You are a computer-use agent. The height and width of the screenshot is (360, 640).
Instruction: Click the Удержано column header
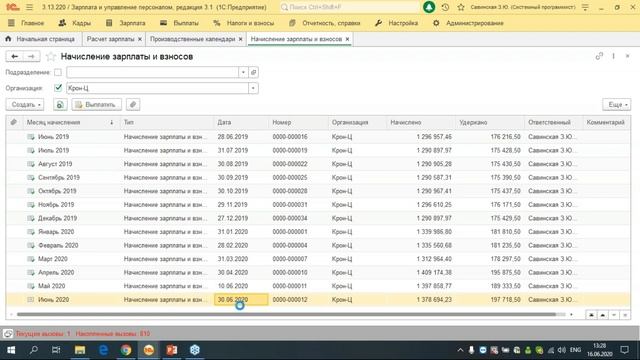coord(490,122)
